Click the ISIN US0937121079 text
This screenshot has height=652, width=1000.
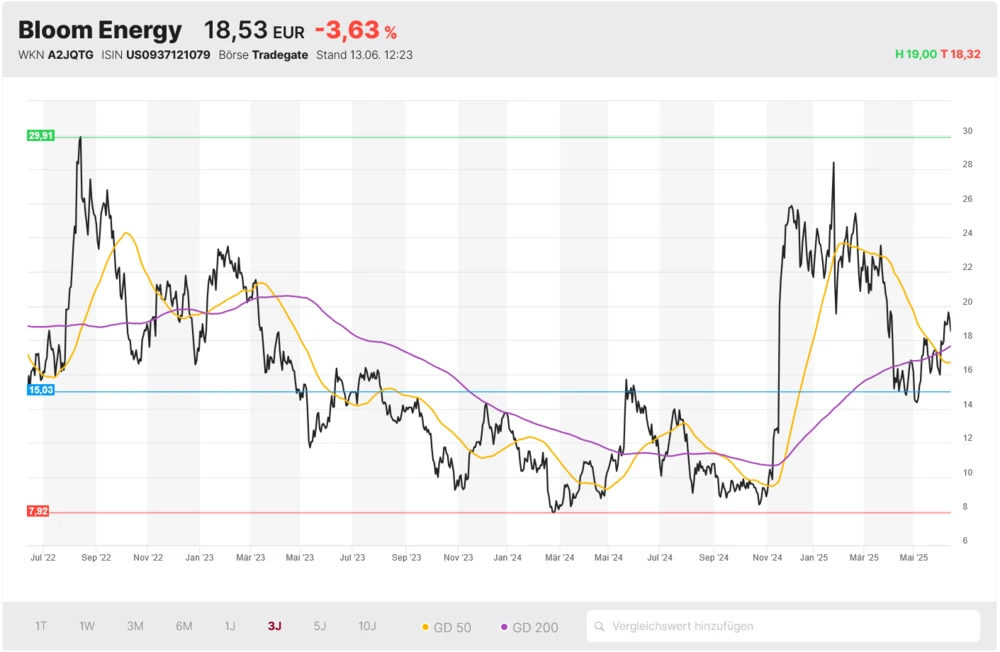[x=155, y=55]
